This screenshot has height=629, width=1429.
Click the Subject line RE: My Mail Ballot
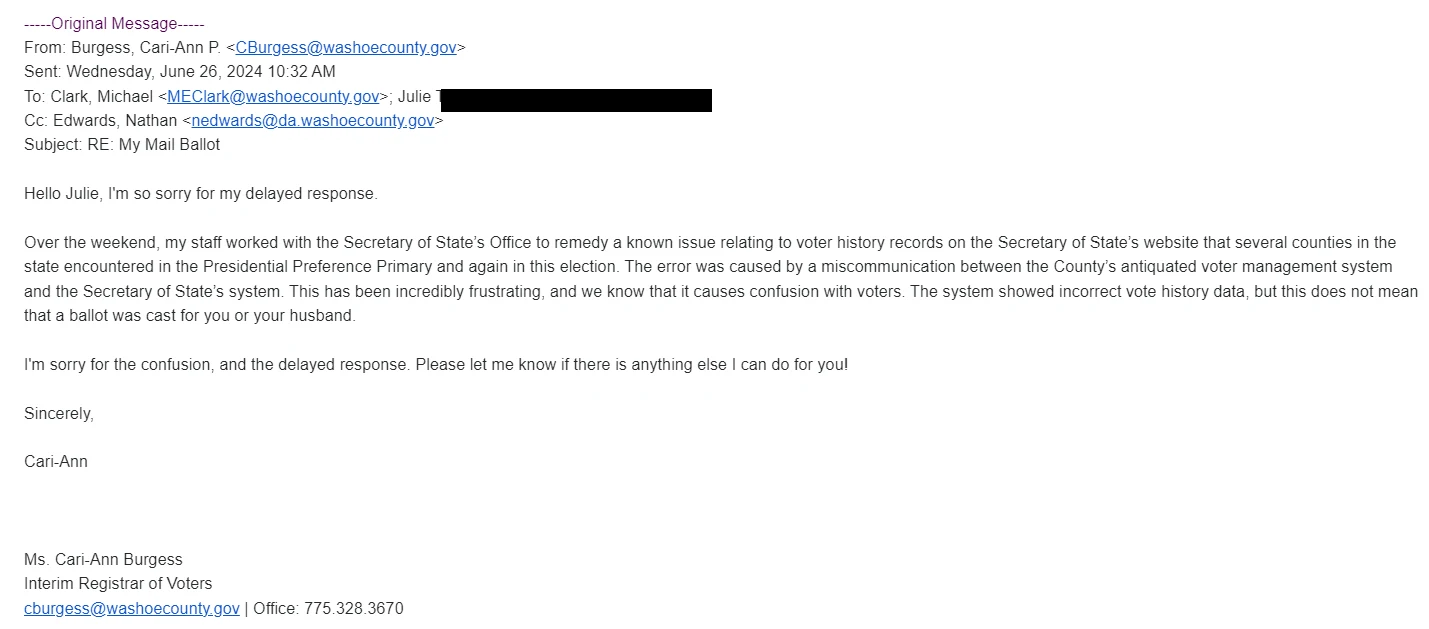coord(122,144)
